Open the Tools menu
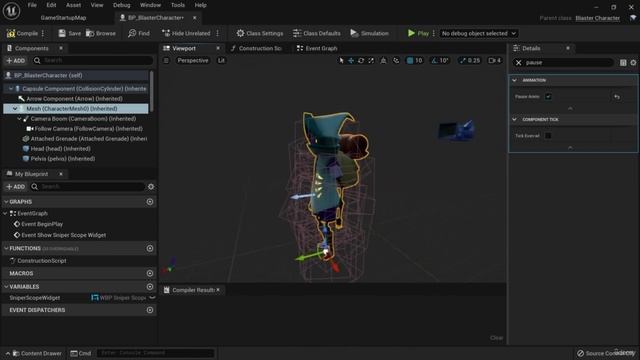The height and width of the screenshot is (360, 640). pyautogui.click(x=178, y=5)
